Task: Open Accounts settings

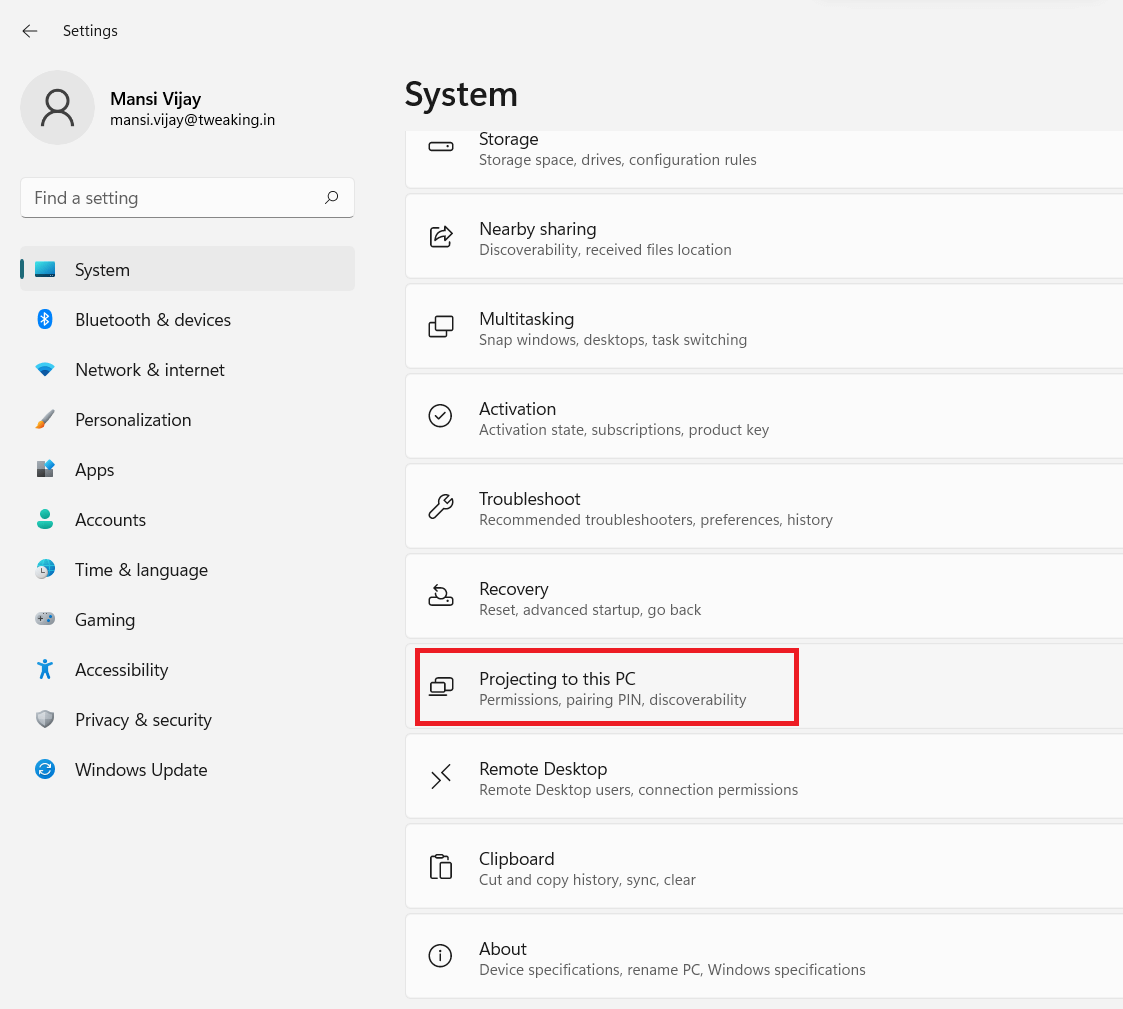Action: click(x=110, y=519)
